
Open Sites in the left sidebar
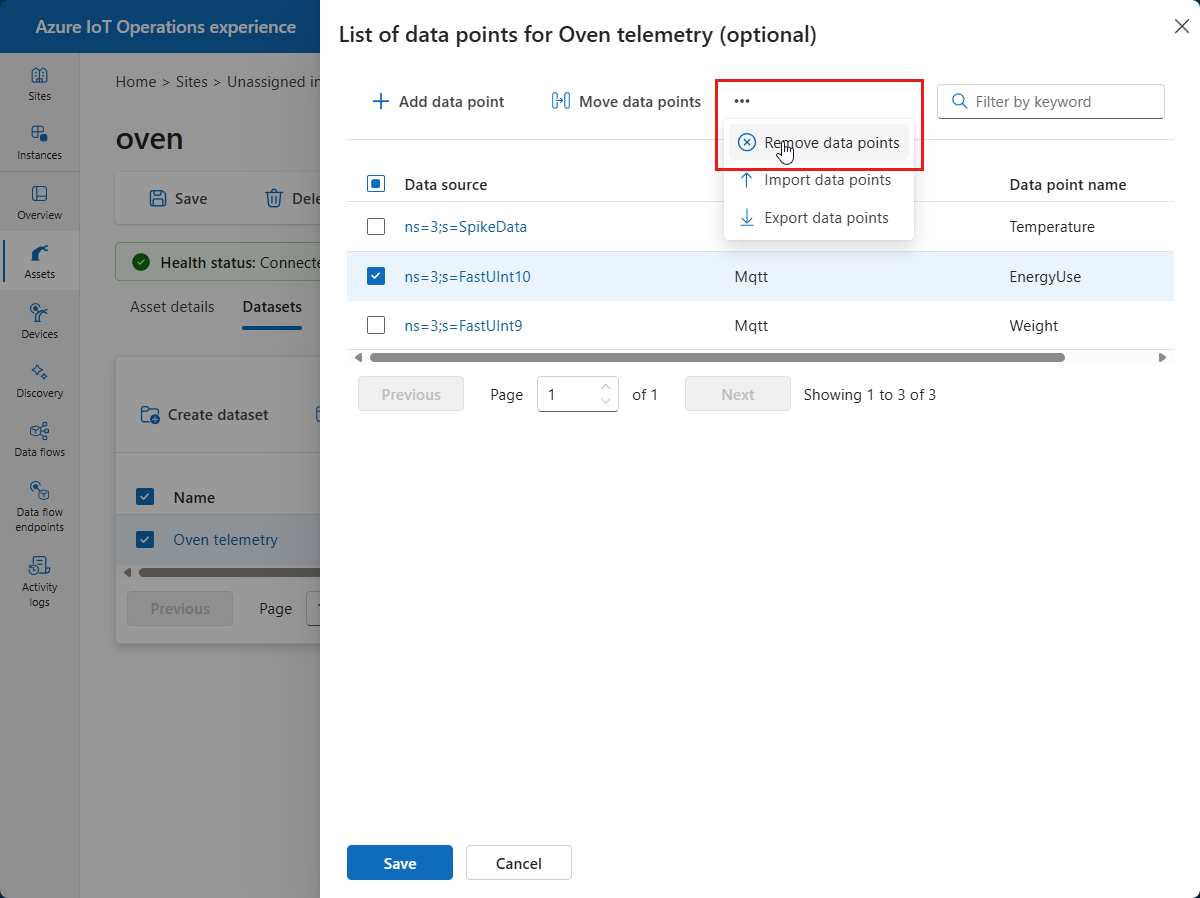[39, 84]
